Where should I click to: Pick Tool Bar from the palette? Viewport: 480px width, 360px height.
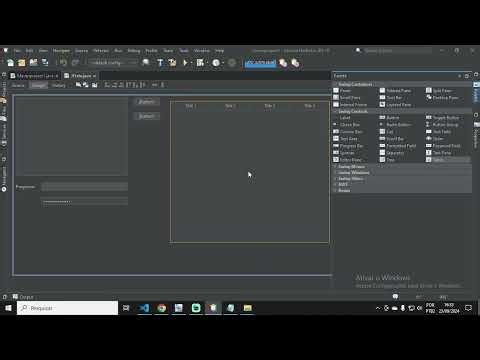pos(391,98)
